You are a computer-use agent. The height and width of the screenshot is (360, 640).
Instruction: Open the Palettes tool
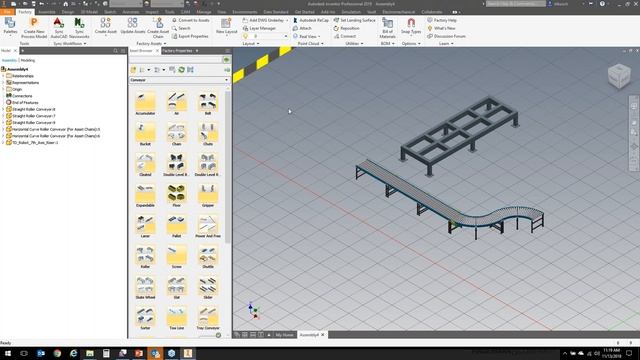click(x=10, y=27)
